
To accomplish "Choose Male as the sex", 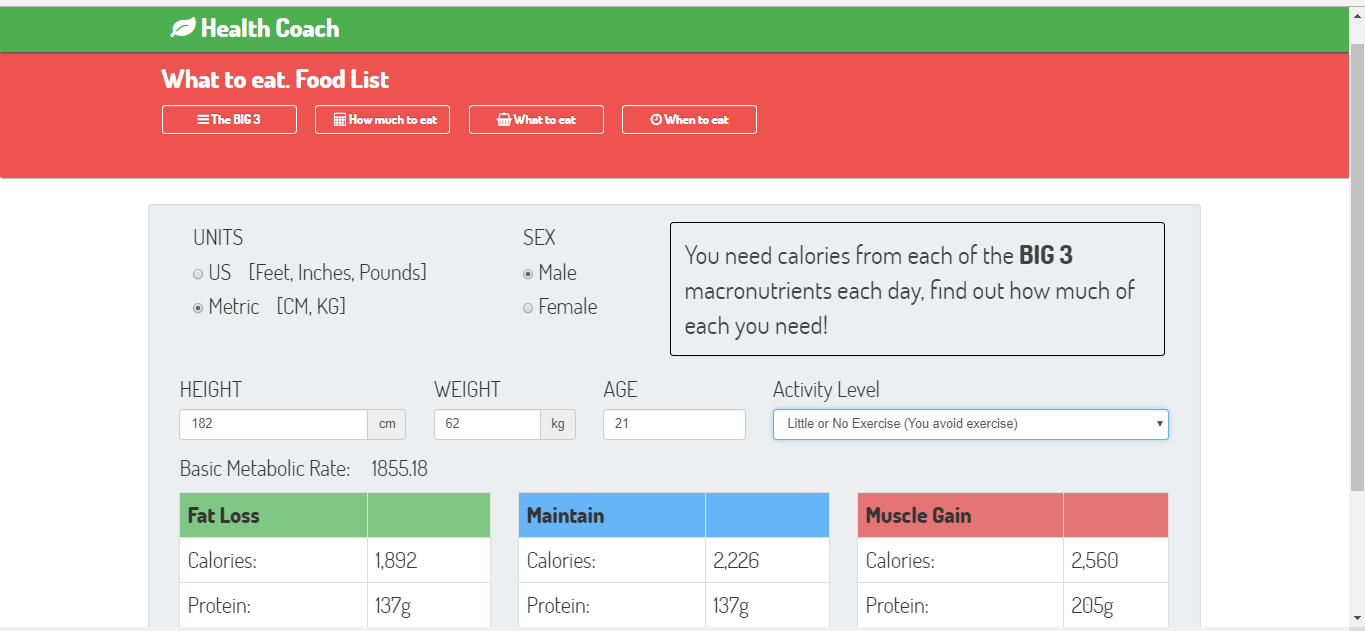I will tap(528, 274).
